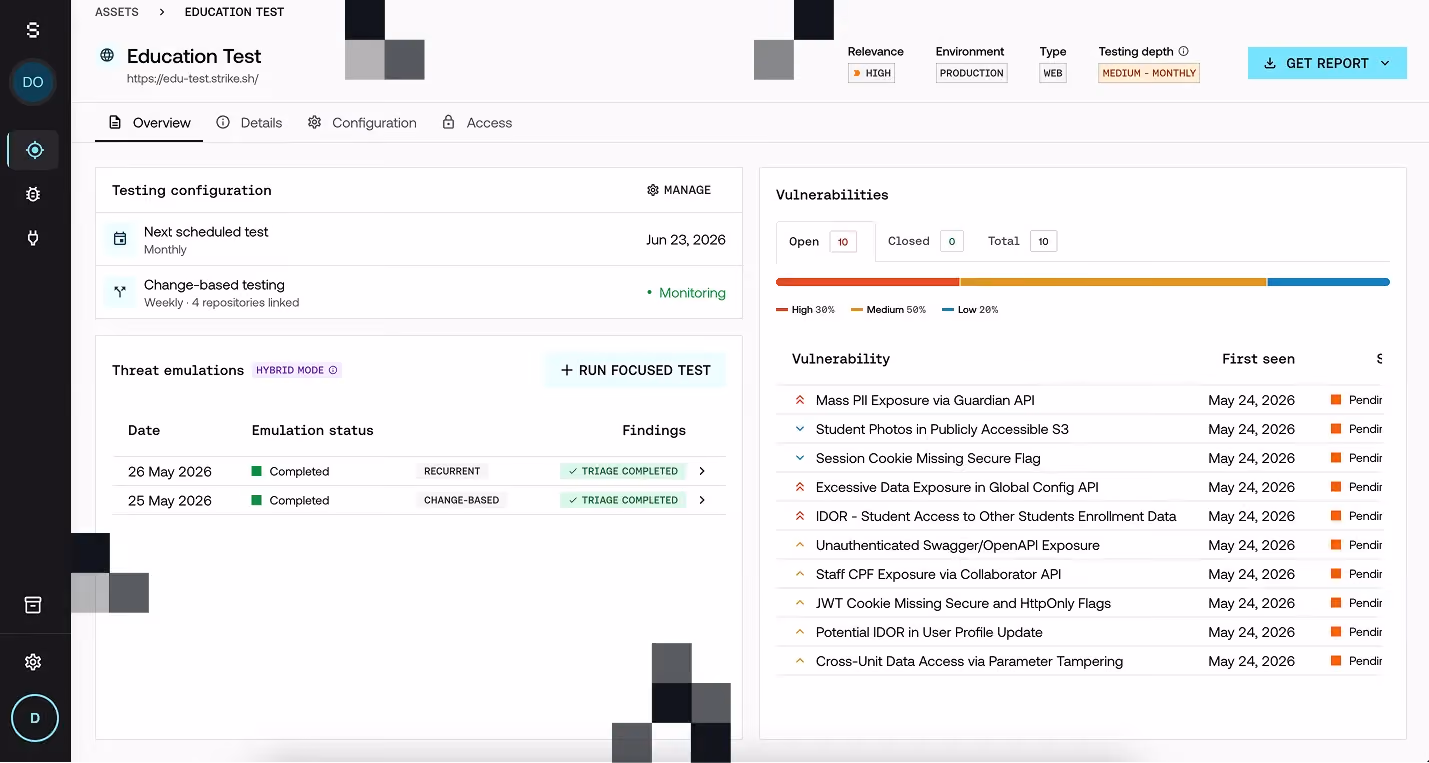
Task: Expand the 25 May 2026 emulation row
Action: tap(702, 500)
